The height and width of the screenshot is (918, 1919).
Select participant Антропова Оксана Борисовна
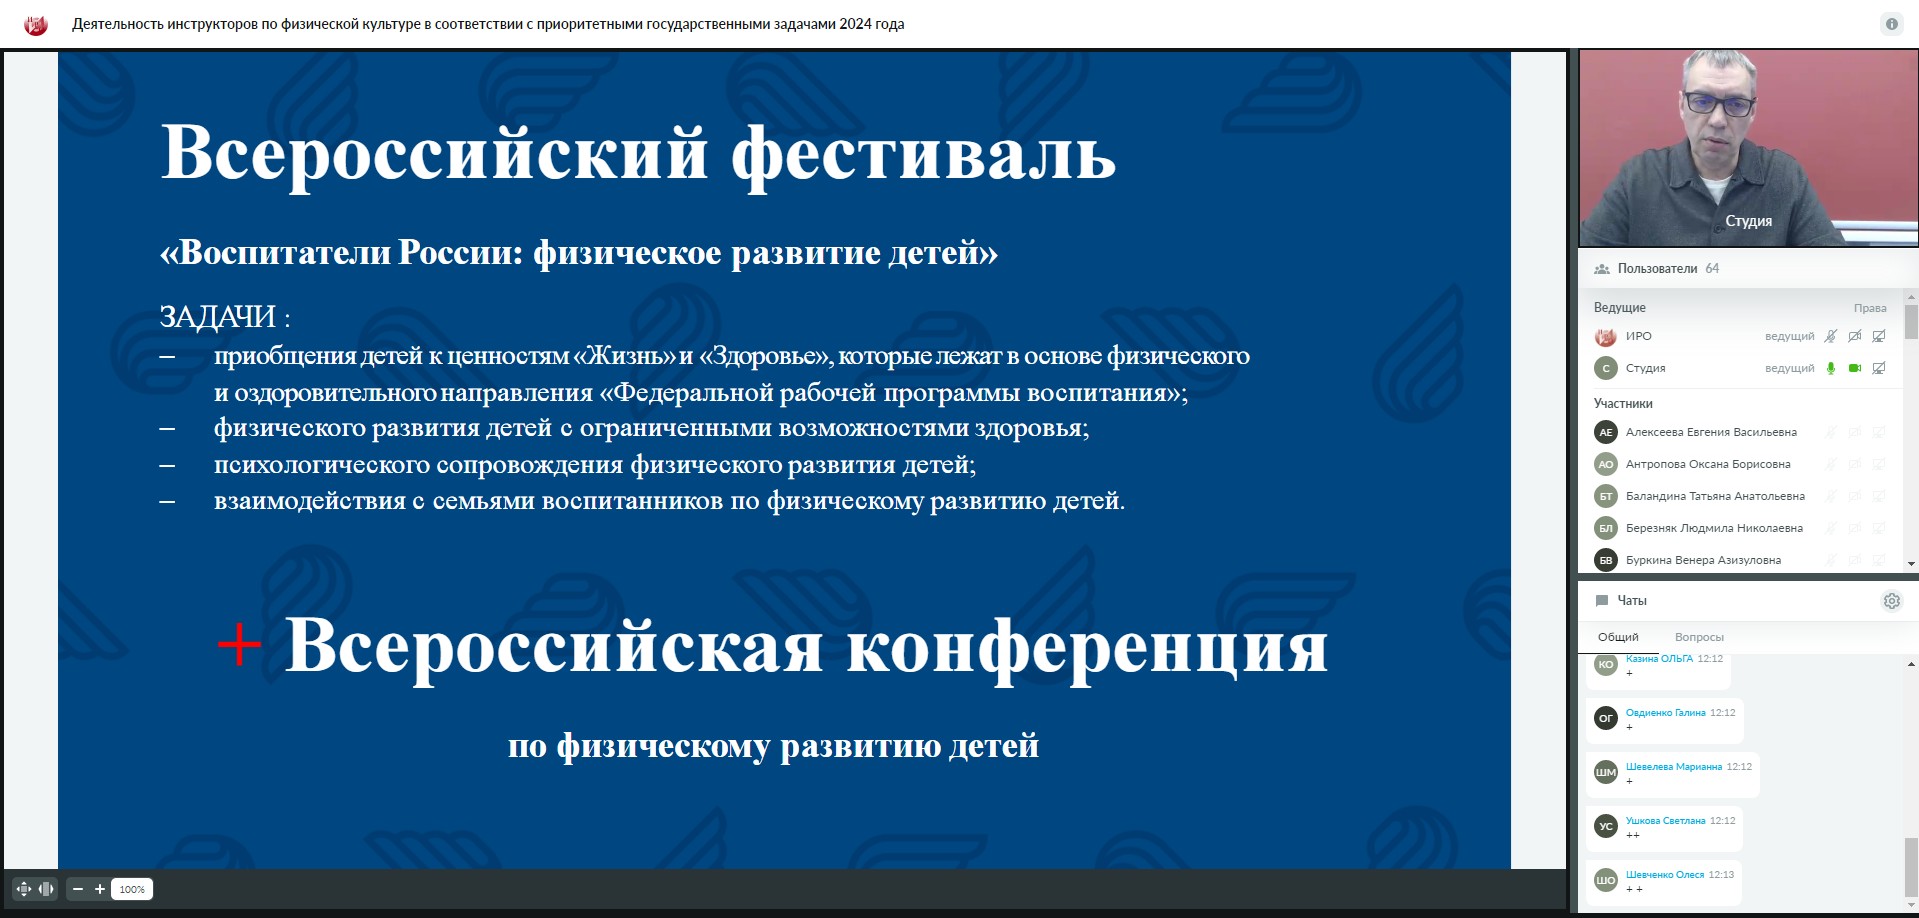(x=1707, y=464)
